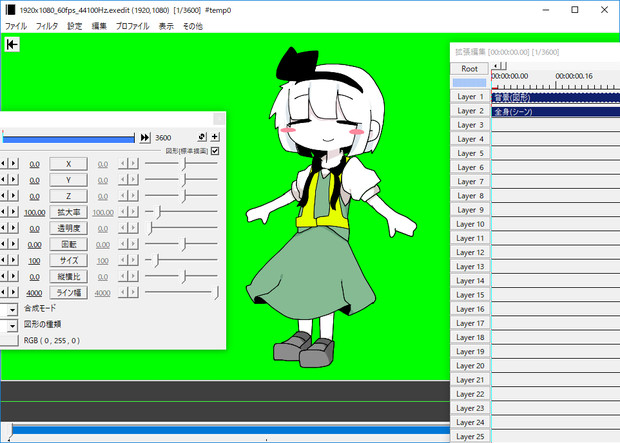This screenshot has height=443, width=620.
Task: Toggle visibility of Layer 2
Action: tap(469, 112)
